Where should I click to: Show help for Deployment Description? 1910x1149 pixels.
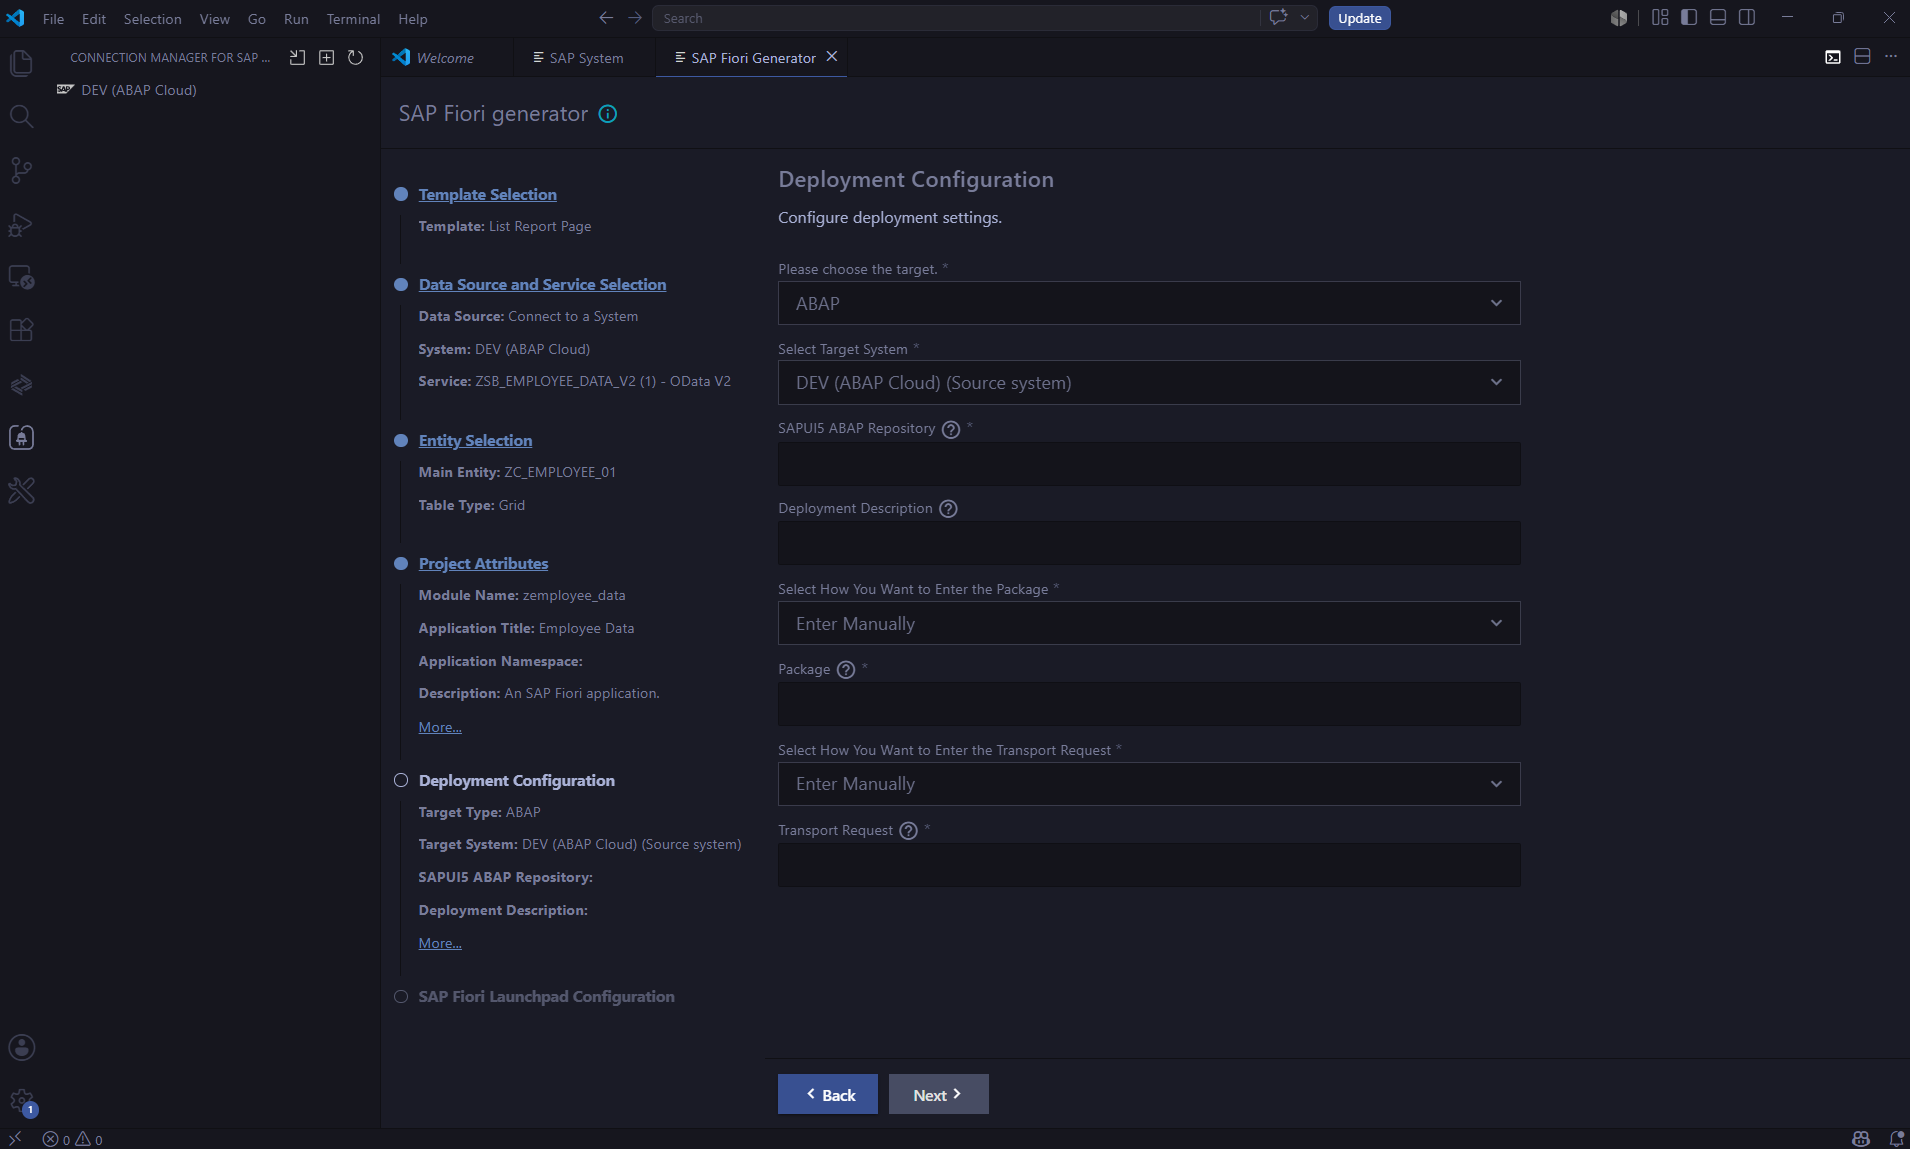point(949,509)
